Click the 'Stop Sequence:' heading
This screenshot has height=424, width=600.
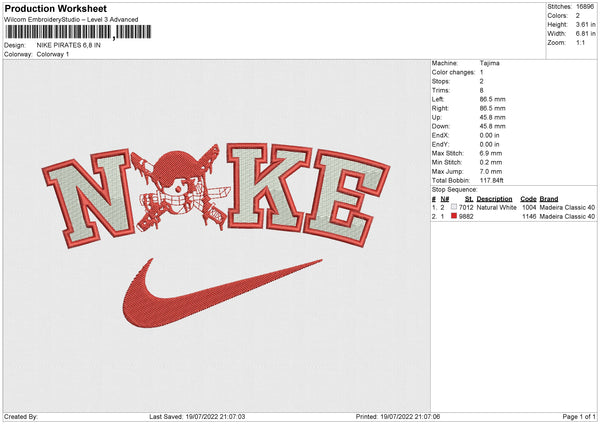455,190
